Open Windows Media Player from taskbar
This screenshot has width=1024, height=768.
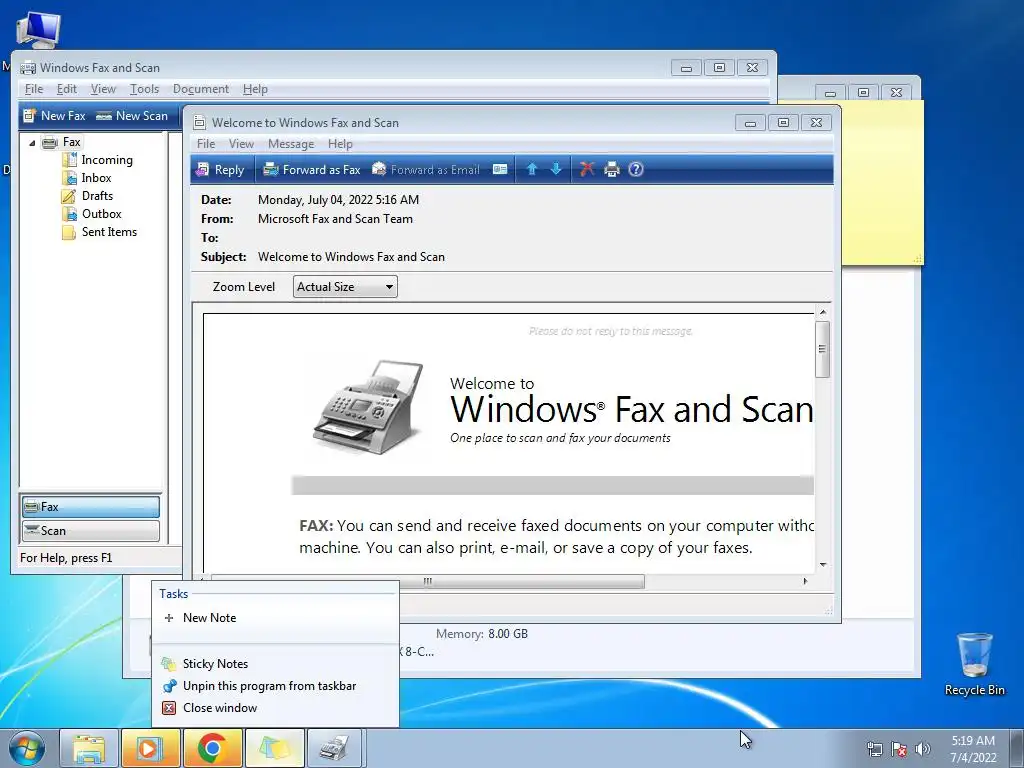[150, 748]
